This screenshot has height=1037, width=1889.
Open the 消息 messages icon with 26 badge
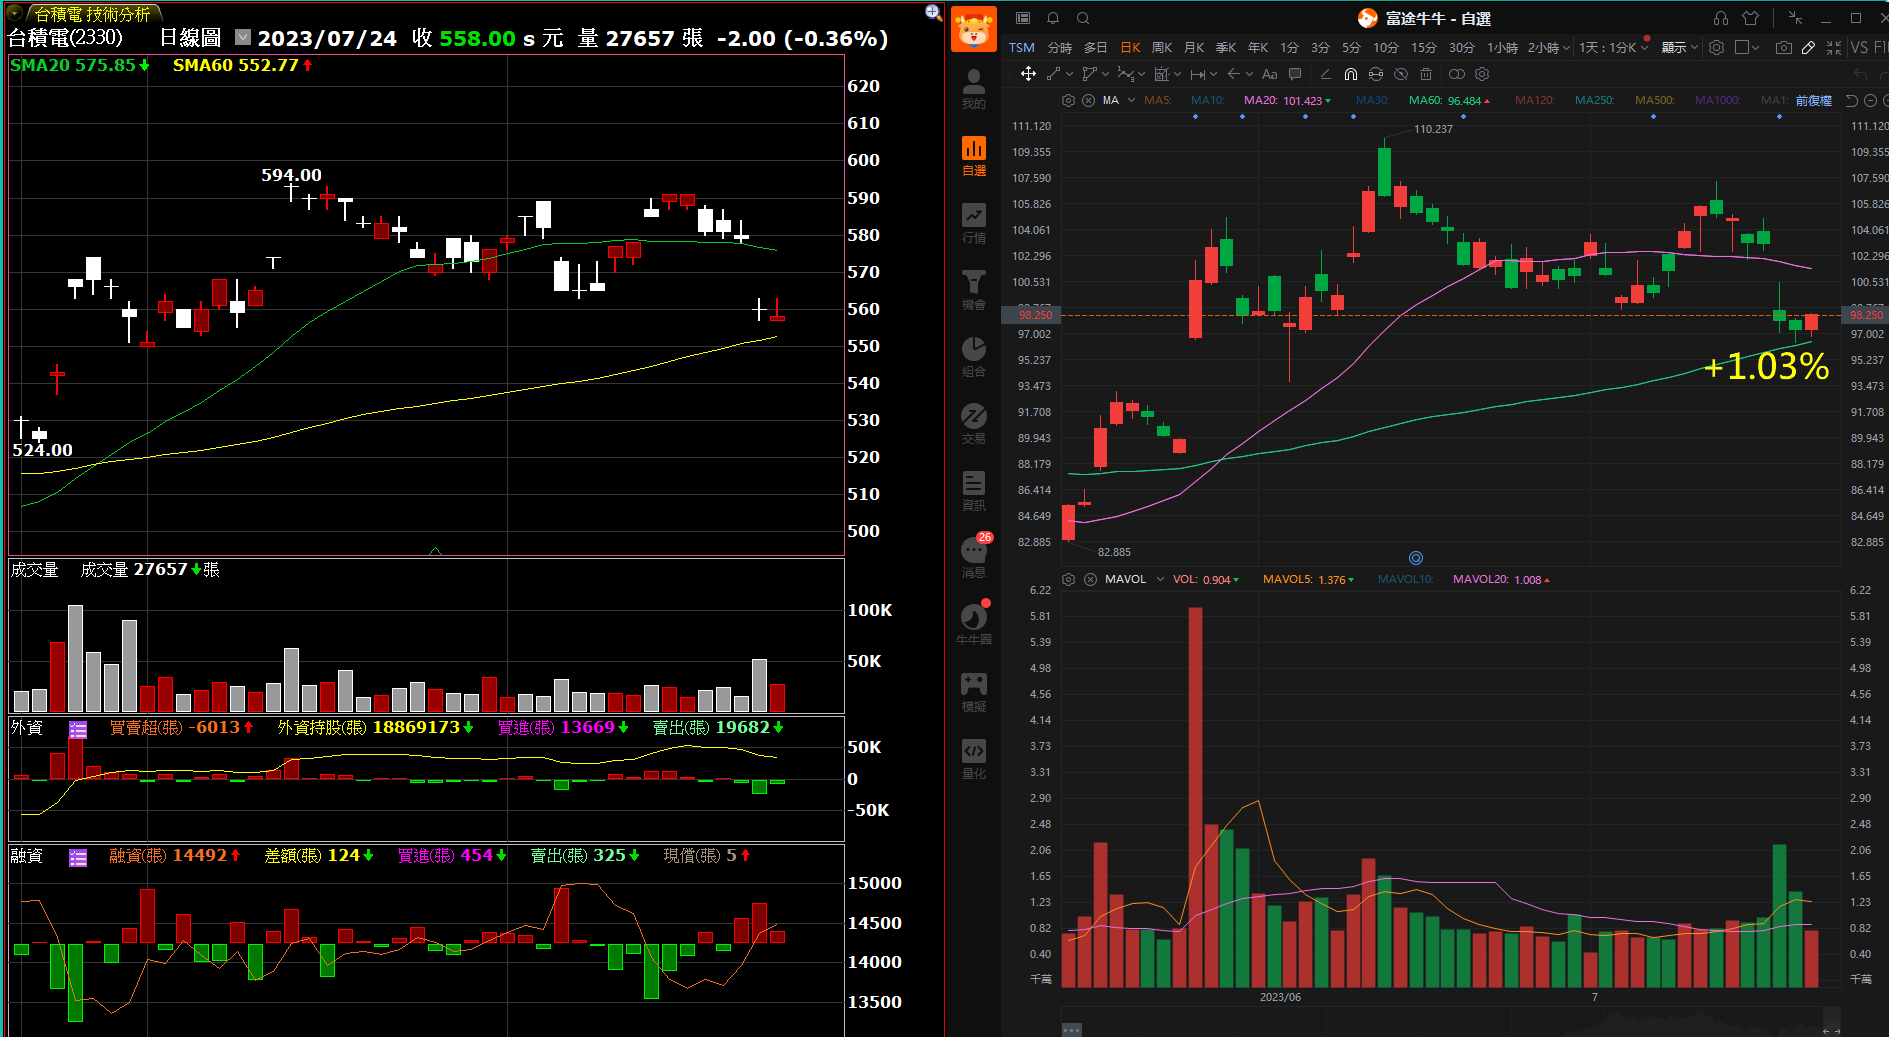pyautogui.click(x=974, y=556)
